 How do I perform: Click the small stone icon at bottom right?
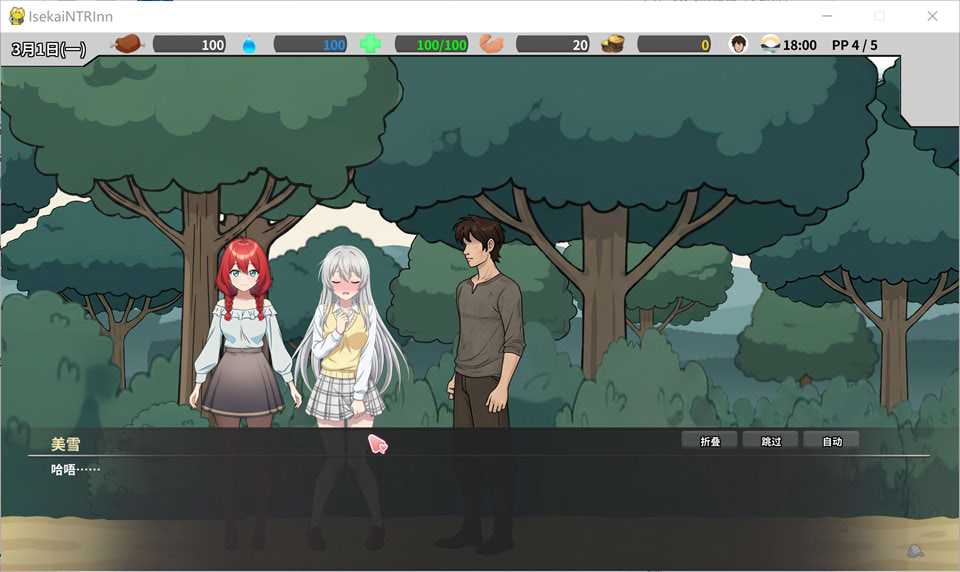click(x=915, y=550)
